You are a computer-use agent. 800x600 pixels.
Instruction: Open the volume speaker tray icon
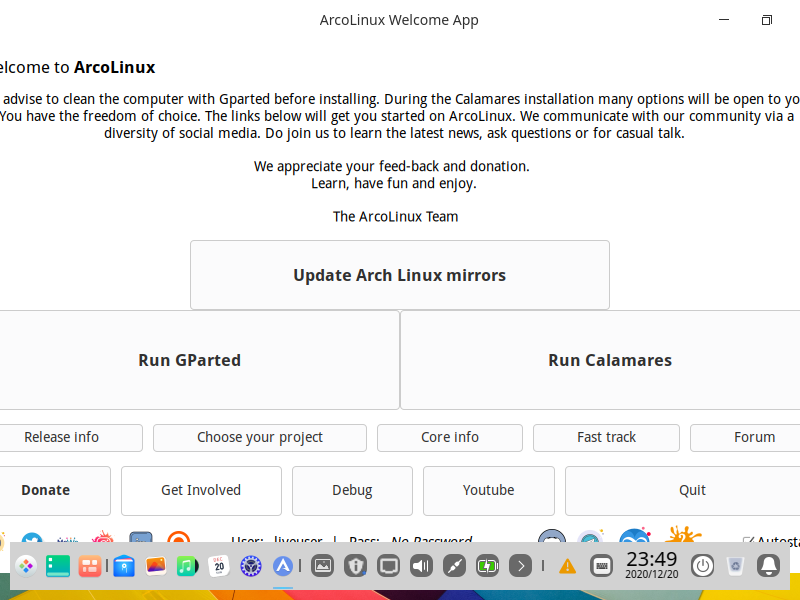tap(421, 566)
